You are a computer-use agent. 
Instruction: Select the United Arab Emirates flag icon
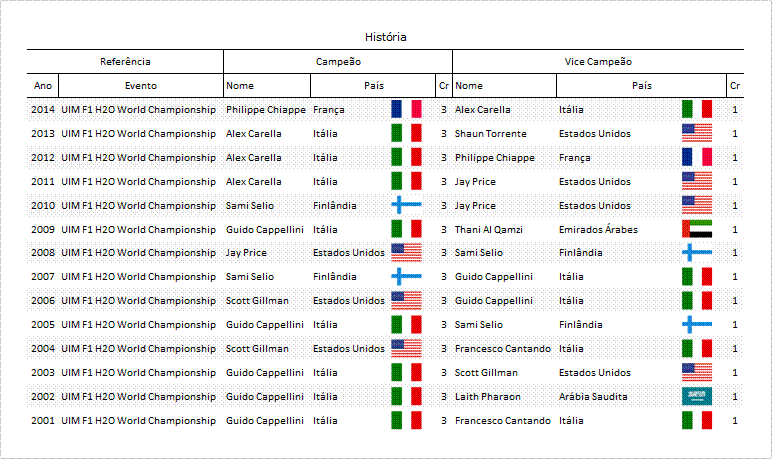[x=697, y=229]
